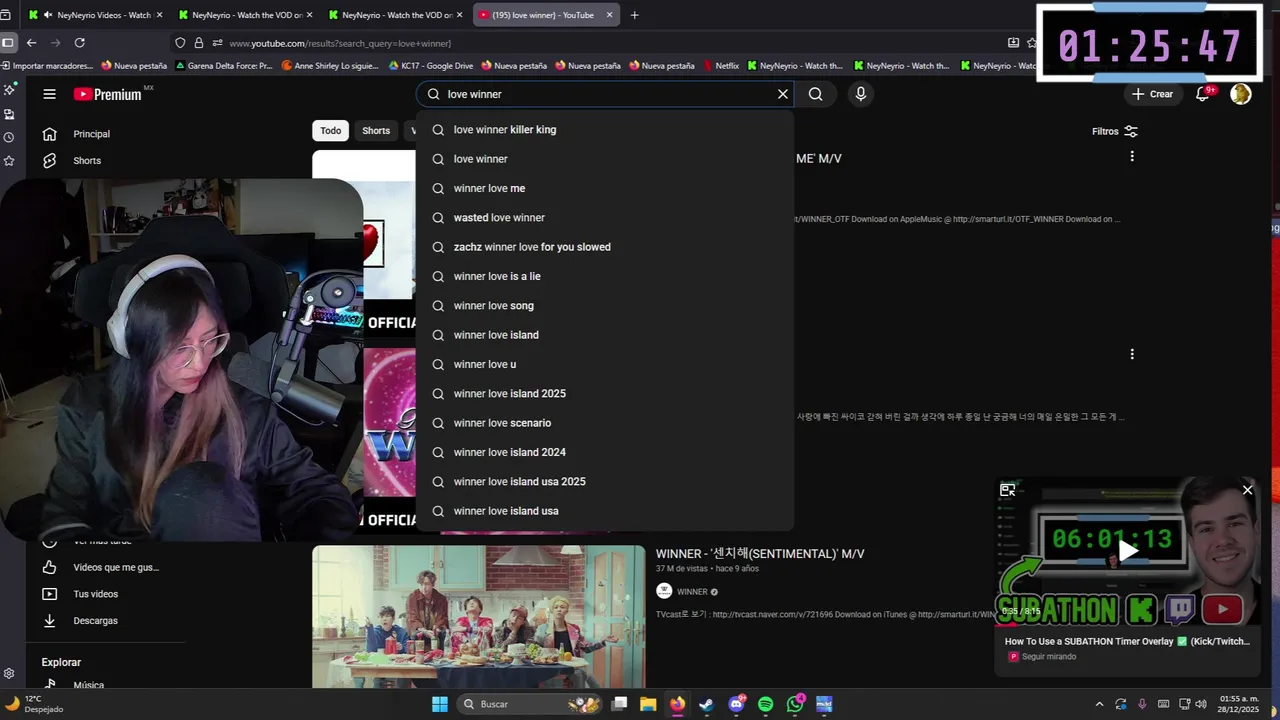The image size is (1280, 720).
Task: Open Discord from the taskbar
Action: (737, 704)
